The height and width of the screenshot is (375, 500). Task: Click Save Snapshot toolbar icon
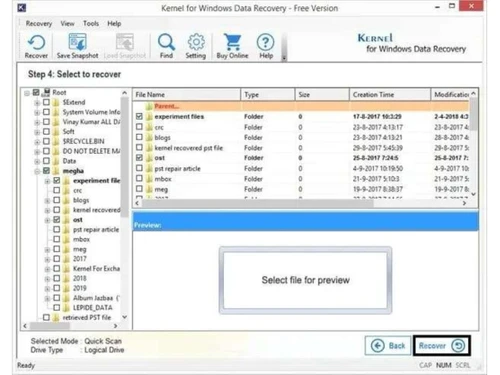(x=77, y=43)
